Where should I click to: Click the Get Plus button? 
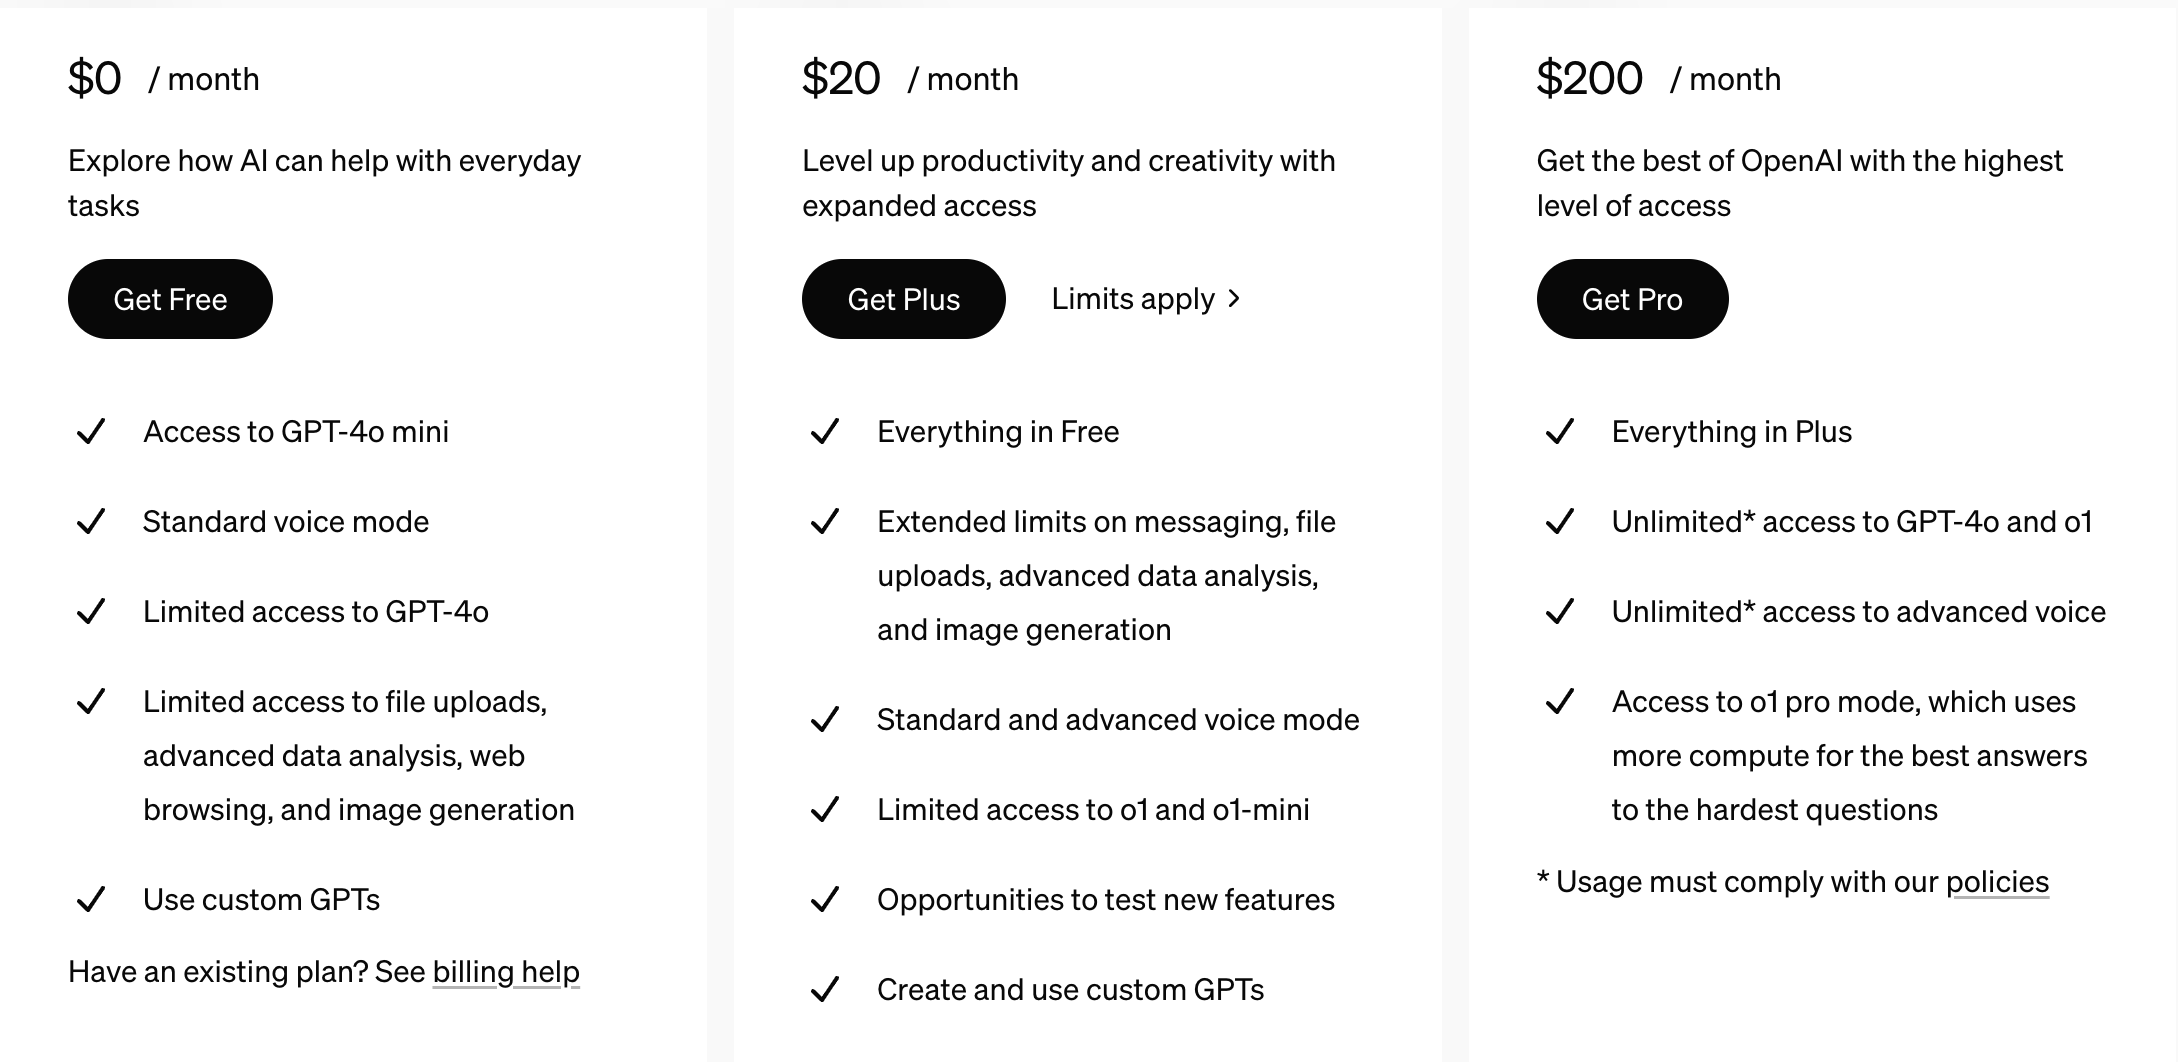pos(903,299)
